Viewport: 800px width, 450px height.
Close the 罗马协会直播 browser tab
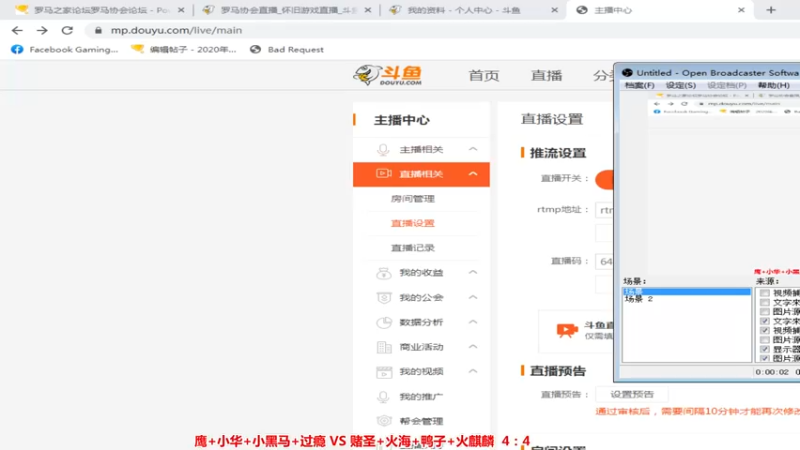point(368,10)
